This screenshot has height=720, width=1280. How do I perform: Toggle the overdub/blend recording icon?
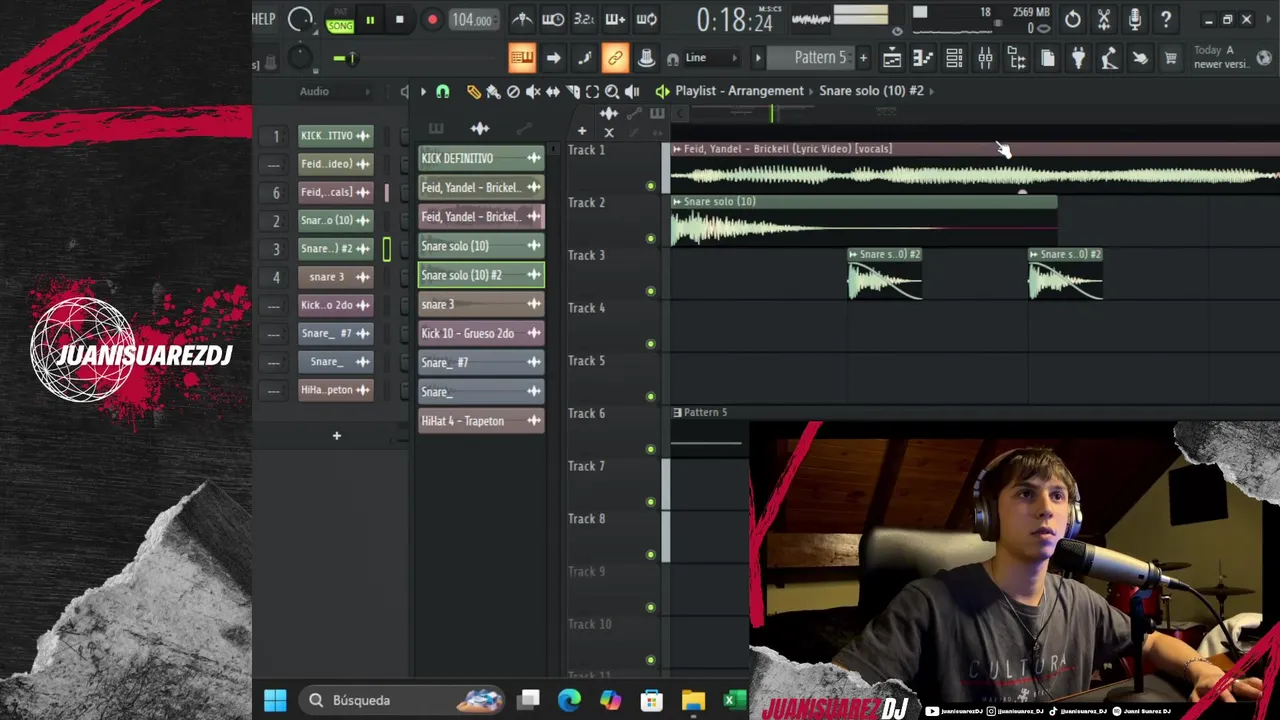point(616,19)
